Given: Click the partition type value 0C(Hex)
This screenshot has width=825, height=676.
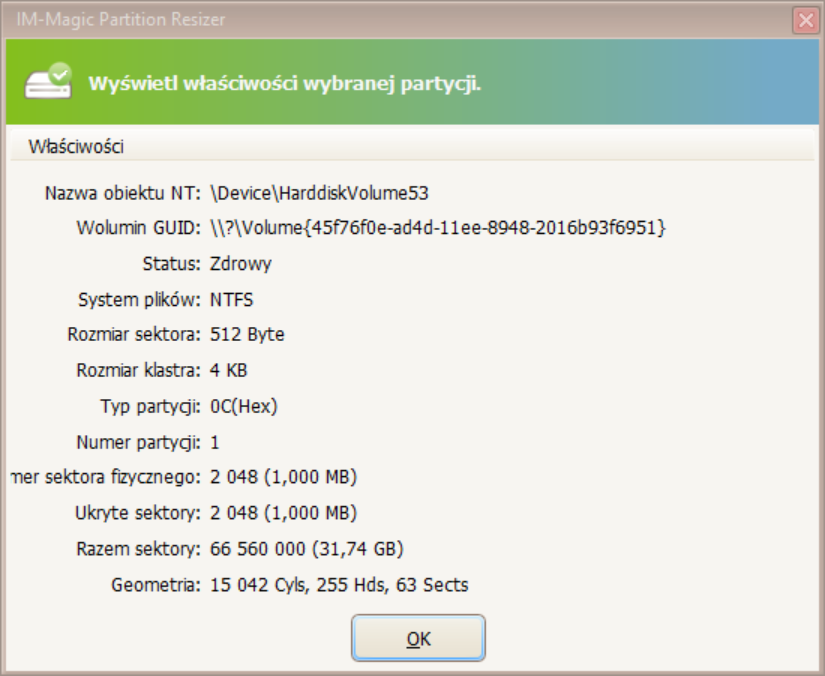Looking at the screenshot, I should (244, 406).
